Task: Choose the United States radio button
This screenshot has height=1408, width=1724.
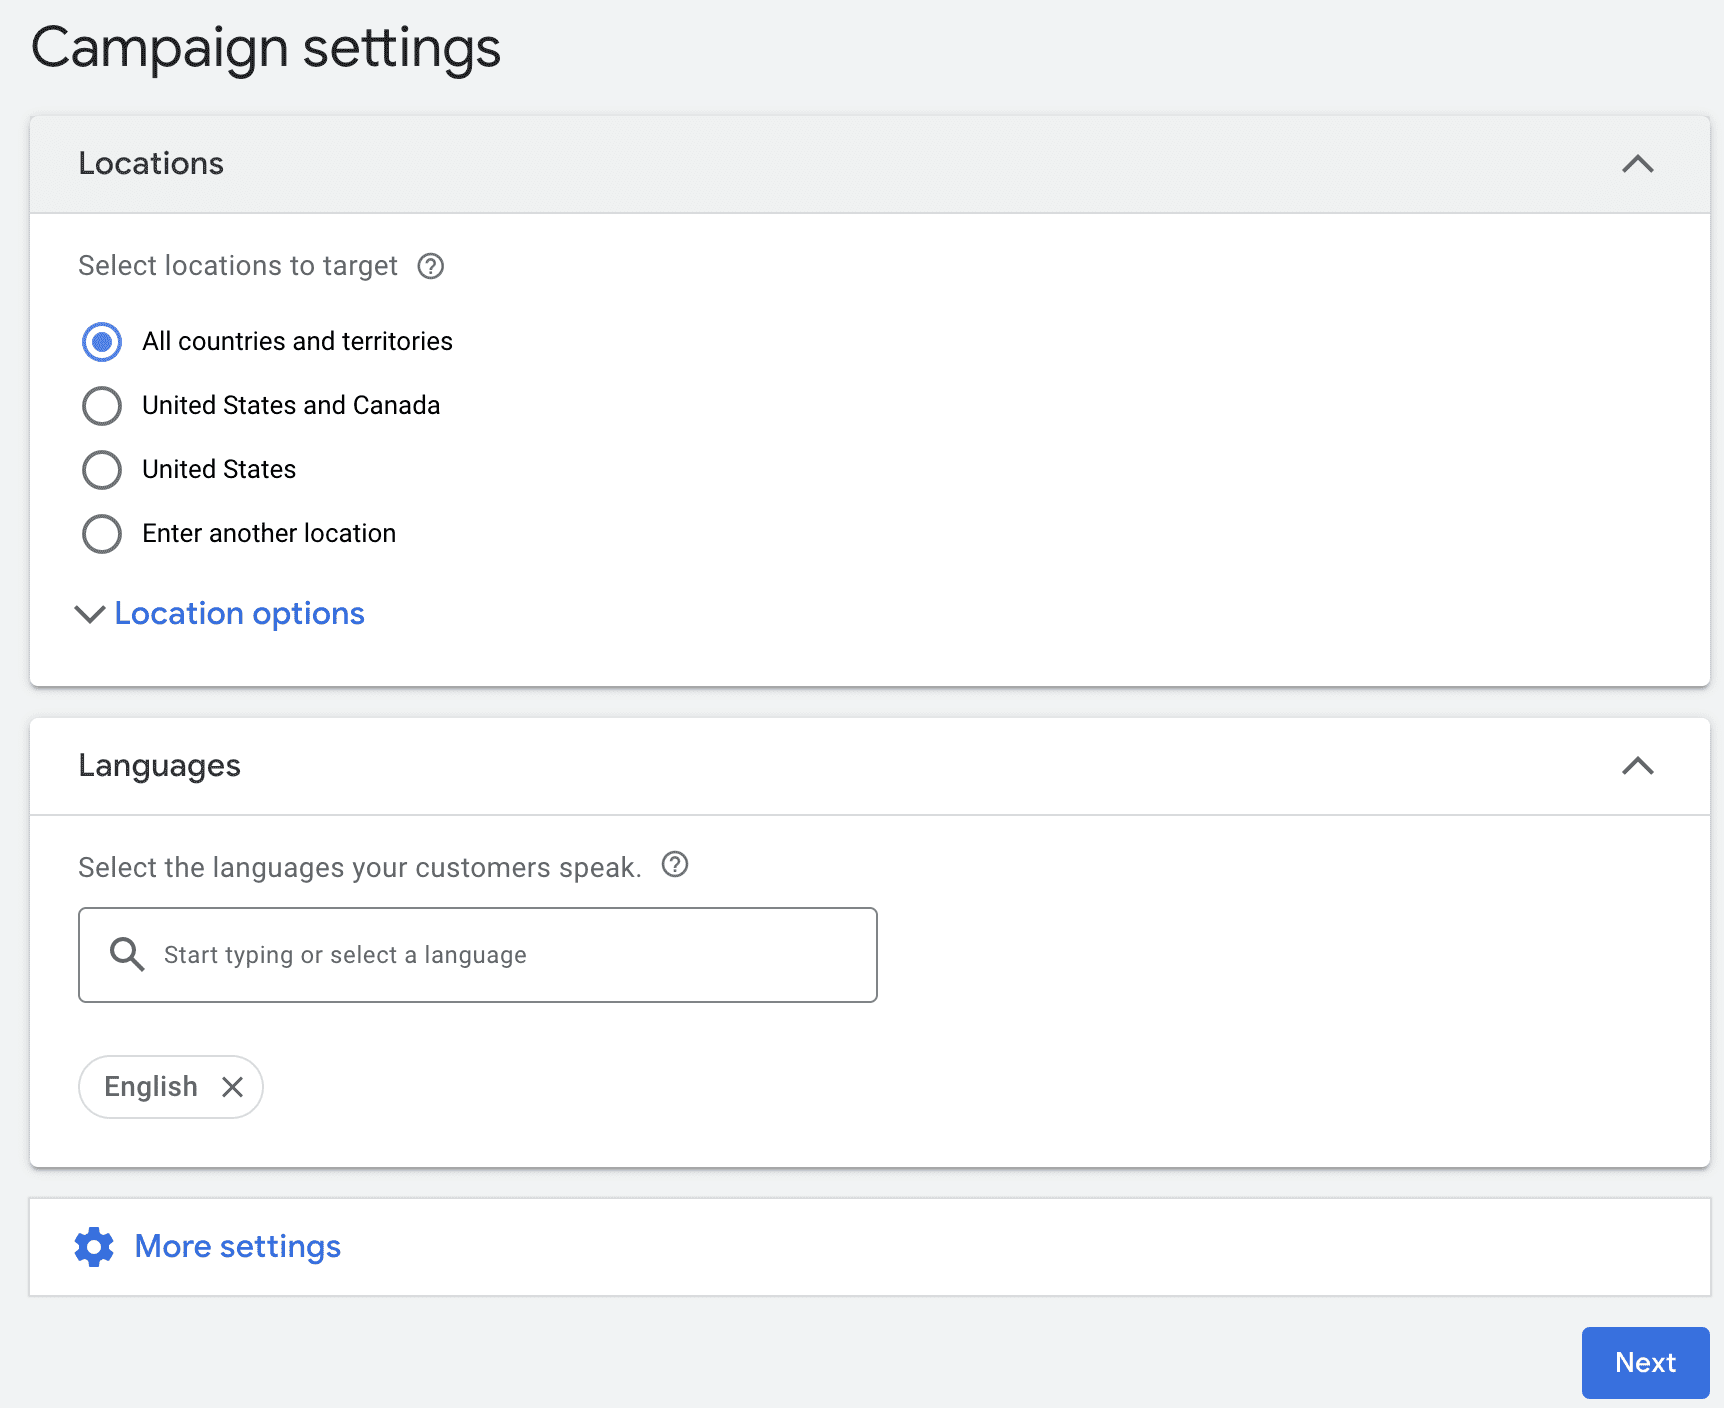Action: [x=102, y=470]
